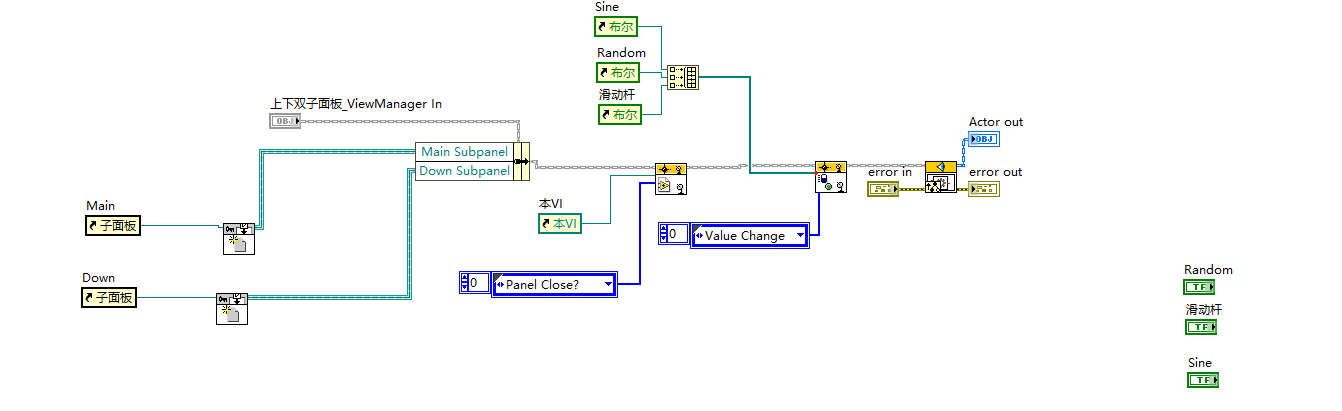The height and width of the screenshot is (411, 1342).
Task: Click the Sine TF boolean terminal
Action: point(1203,380)
